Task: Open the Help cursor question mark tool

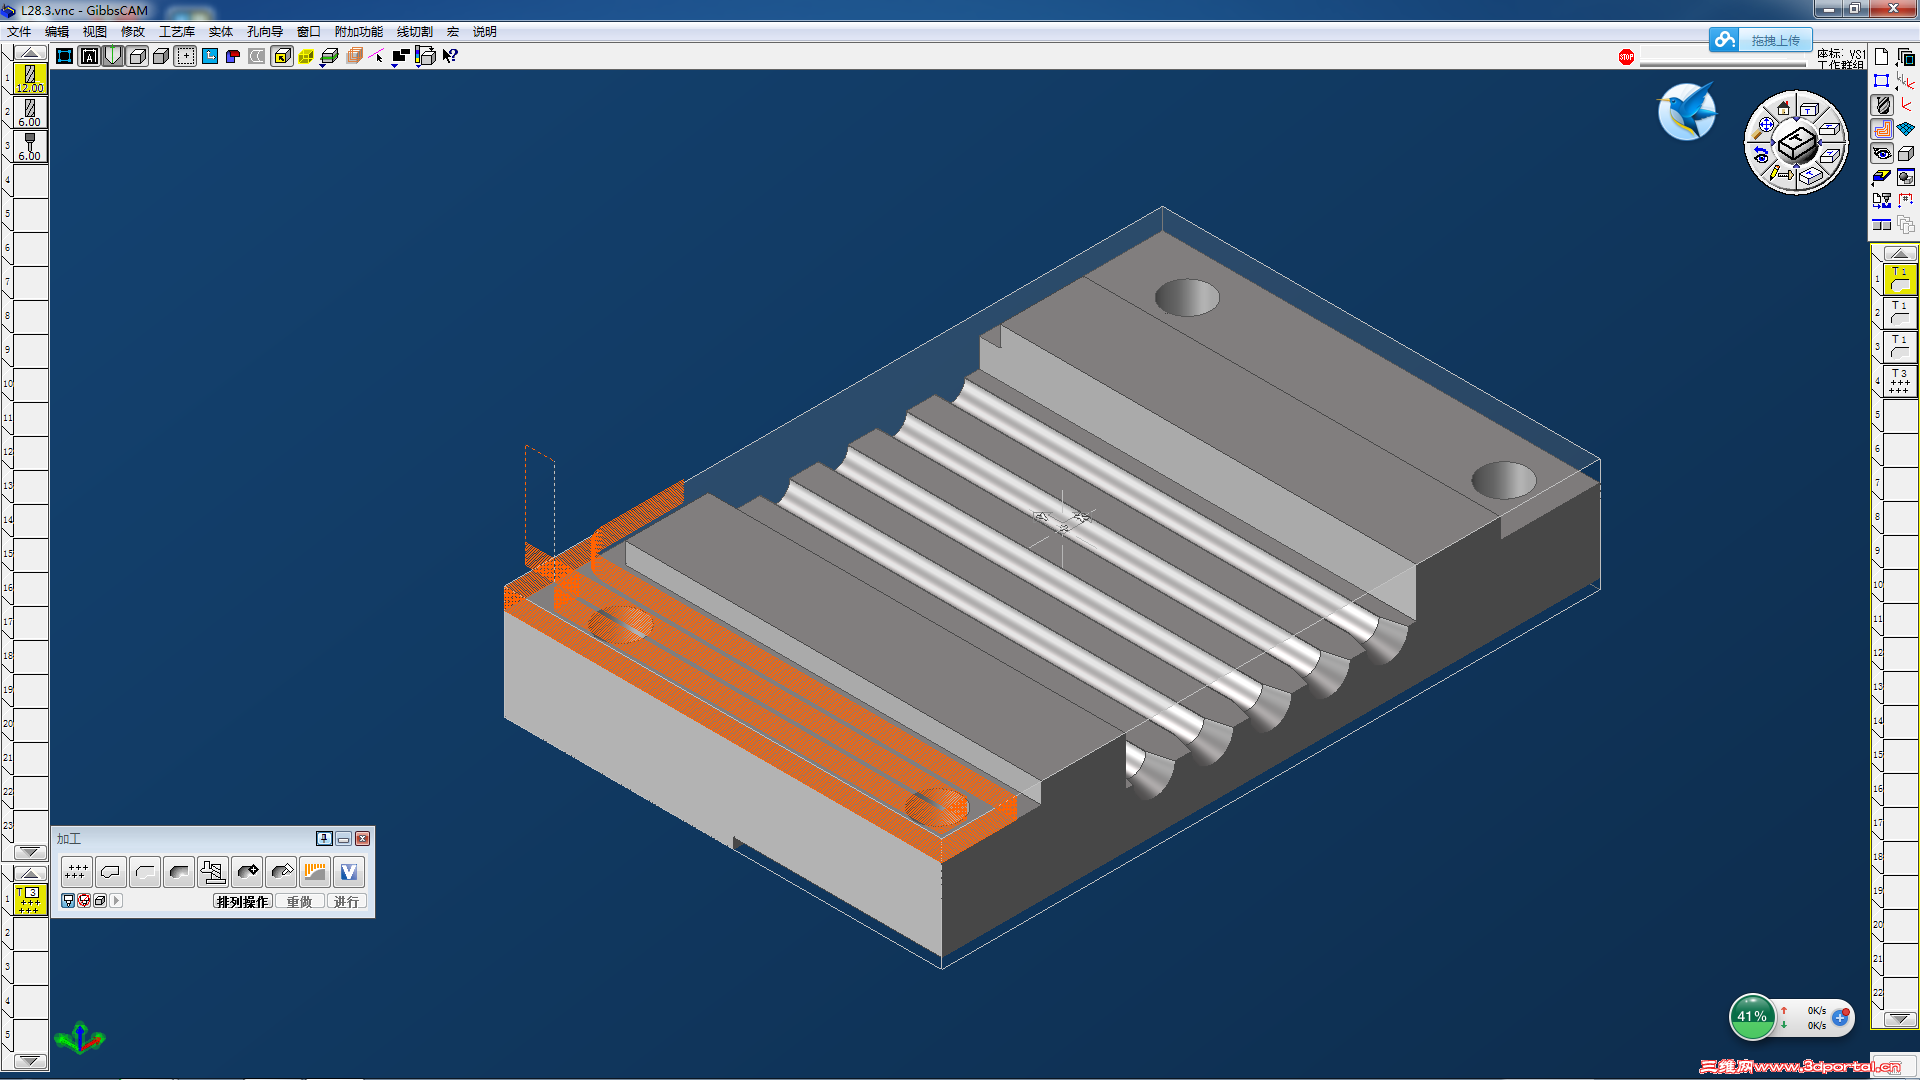Action: [x=450, y=56]
